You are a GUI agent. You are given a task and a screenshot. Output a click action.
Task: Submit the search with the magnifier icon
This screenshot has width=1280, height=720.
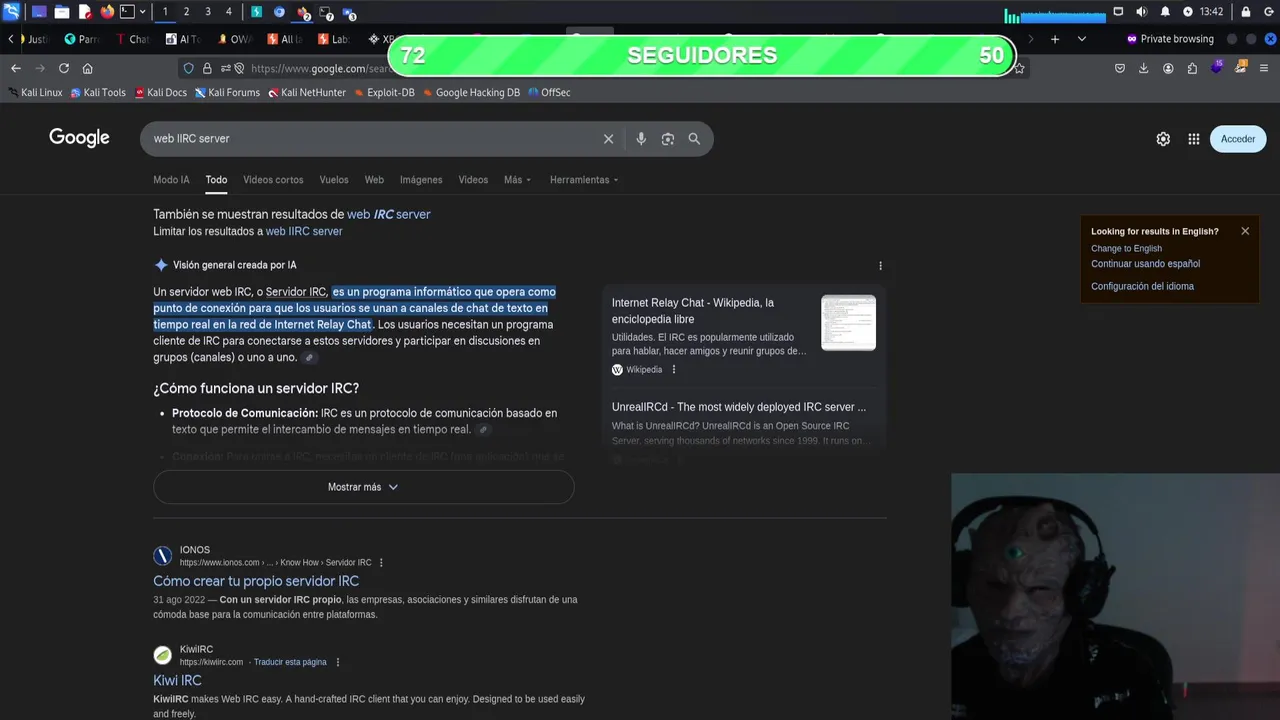pos(694,139)
